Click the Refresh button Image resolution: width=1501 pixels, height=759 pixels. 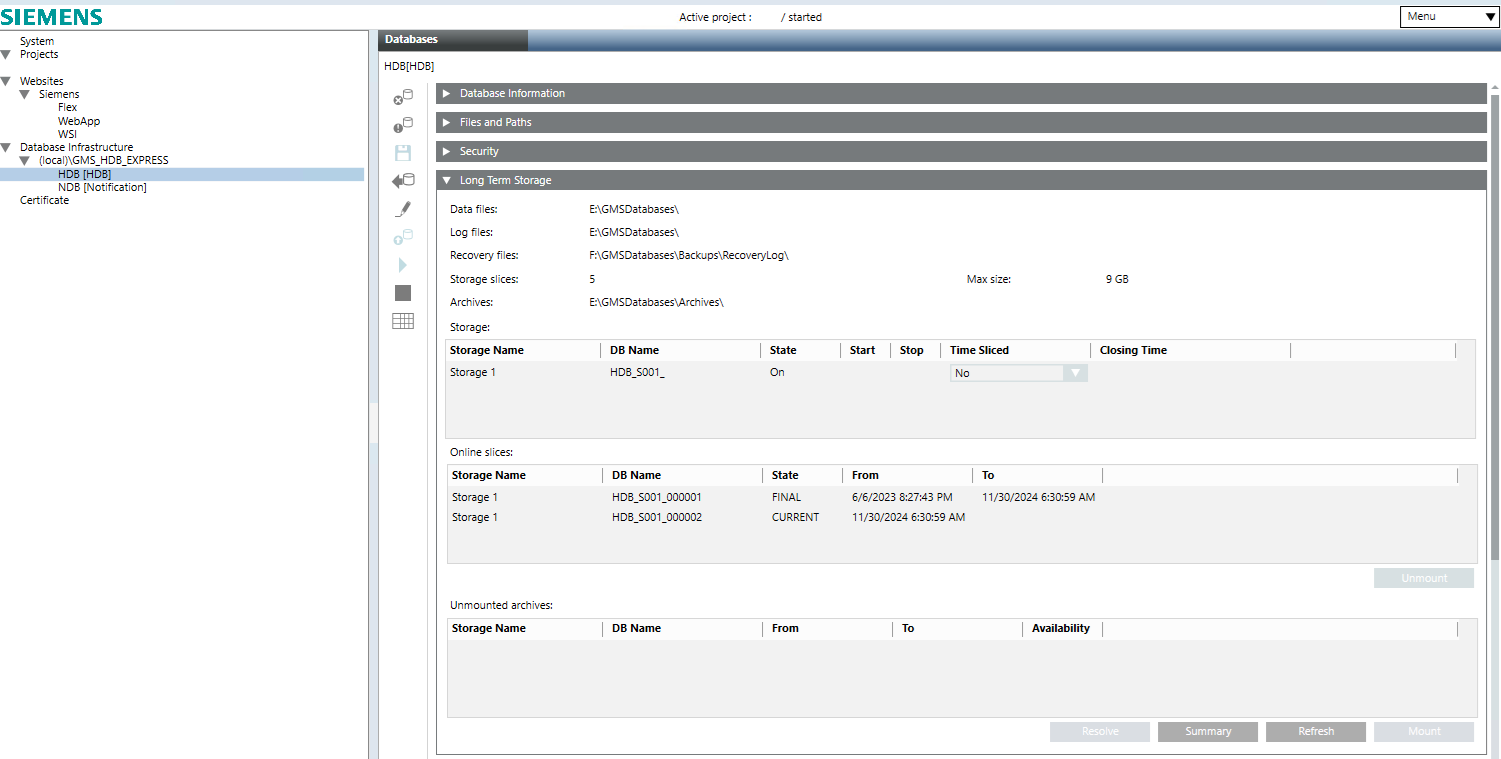click(1316, 731)
